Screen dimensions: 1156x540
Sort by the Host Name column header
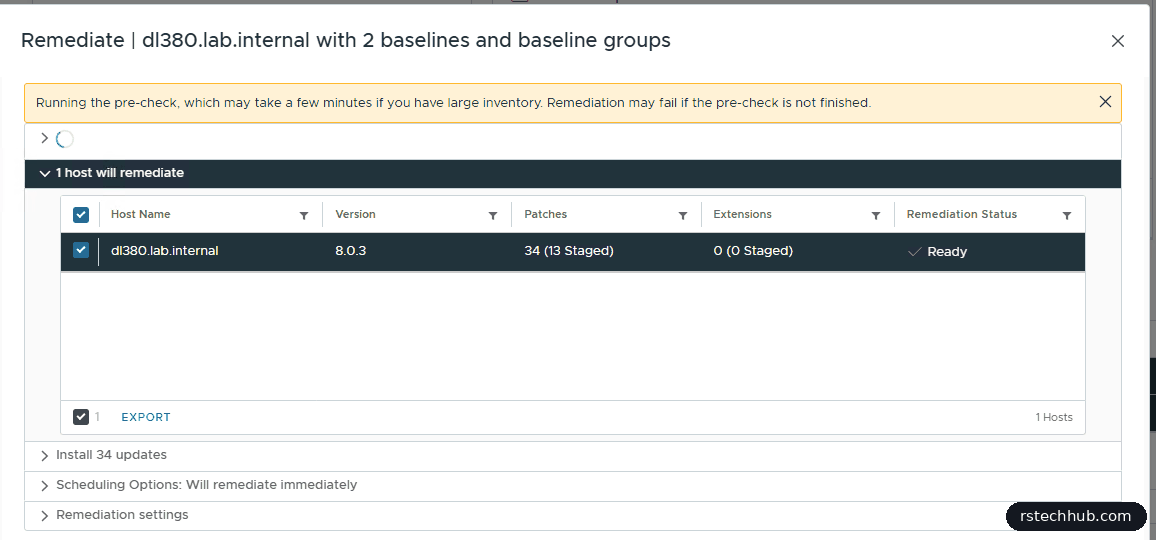click(141, 214)
